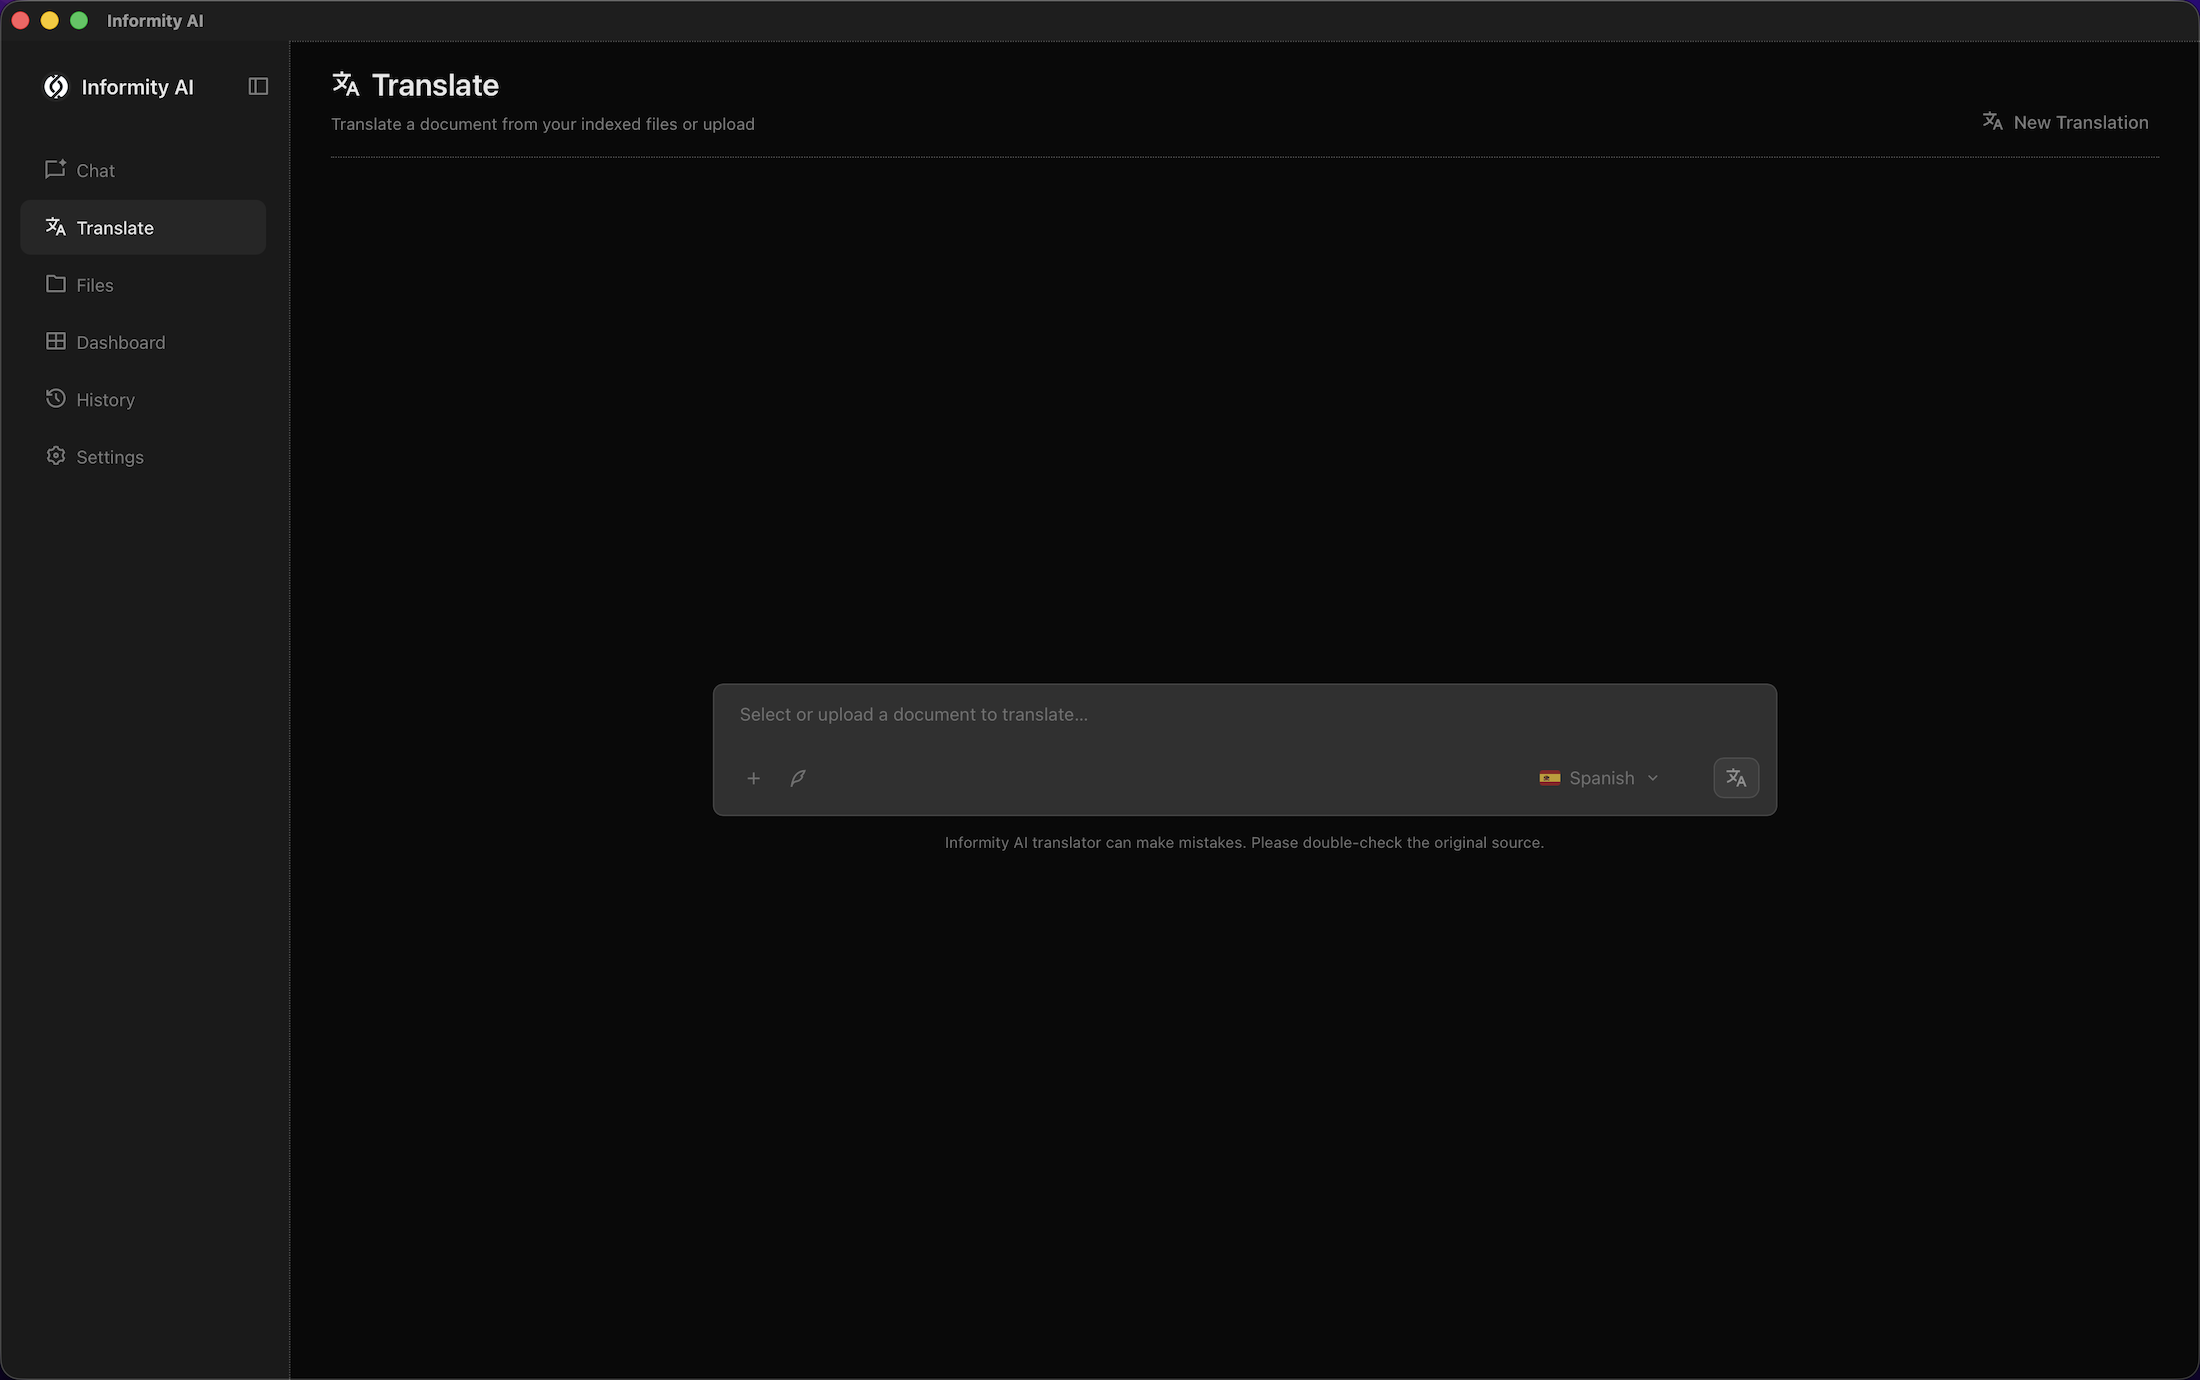Click the macOS green maximize button
The image size is (2200, 1380).
pyautogui.click(x=79, y=20)
